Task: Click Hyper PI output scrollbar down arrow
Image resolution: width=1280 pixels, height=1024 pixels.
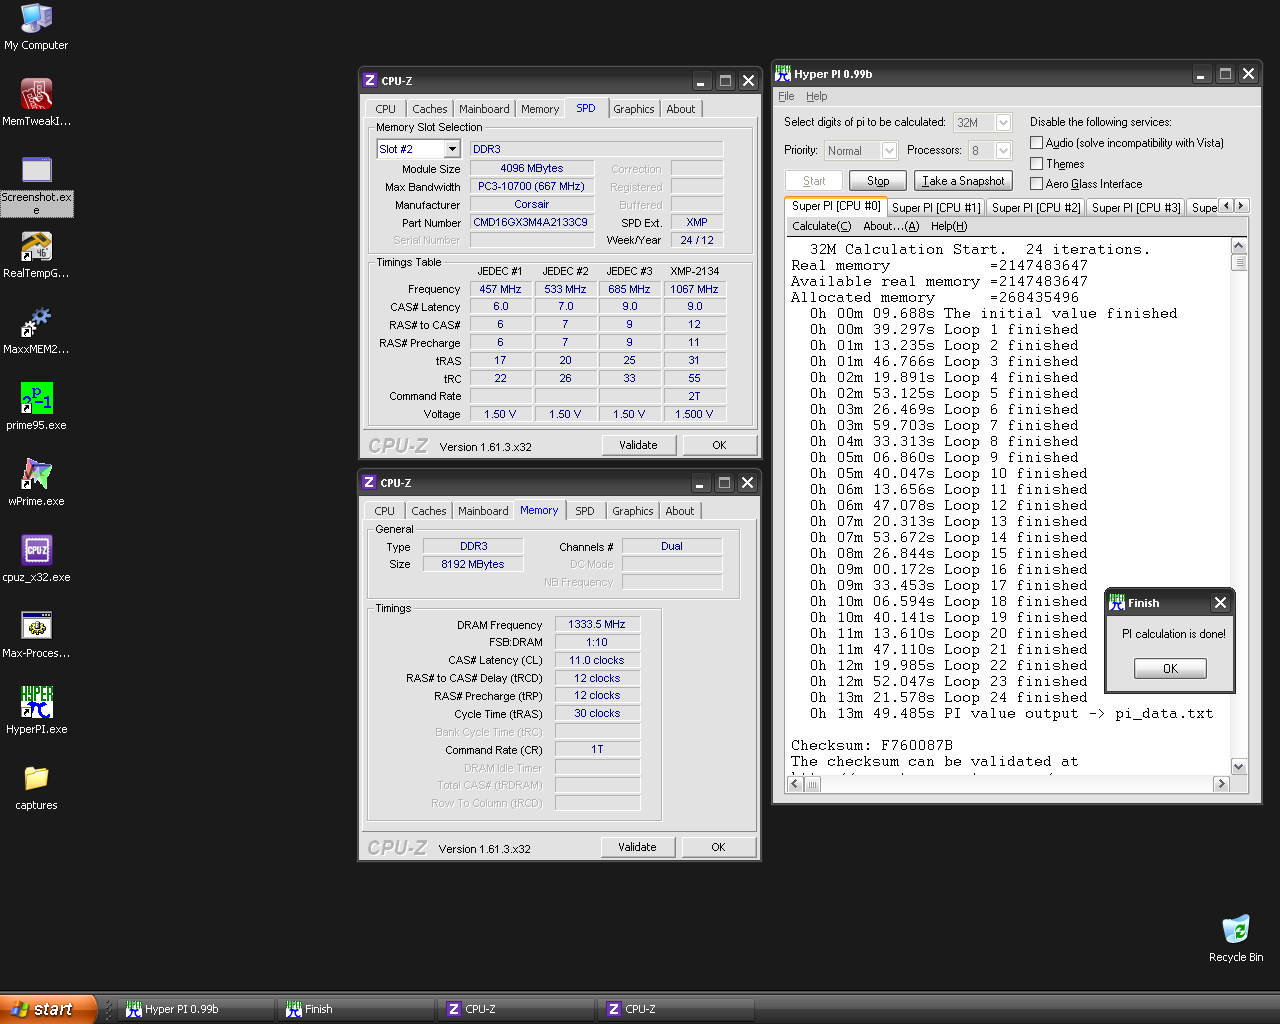Action: [1239, 767]
